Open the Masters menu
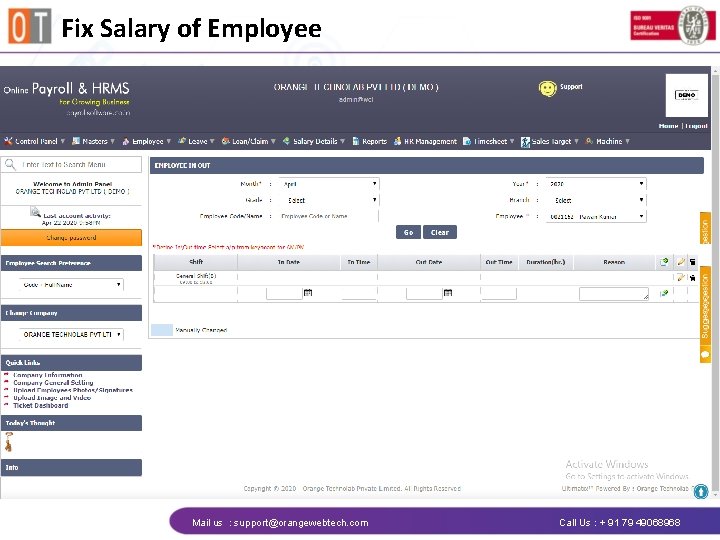Image resolution: width=720 pixels, height=540 pixels. coord(94,141)
